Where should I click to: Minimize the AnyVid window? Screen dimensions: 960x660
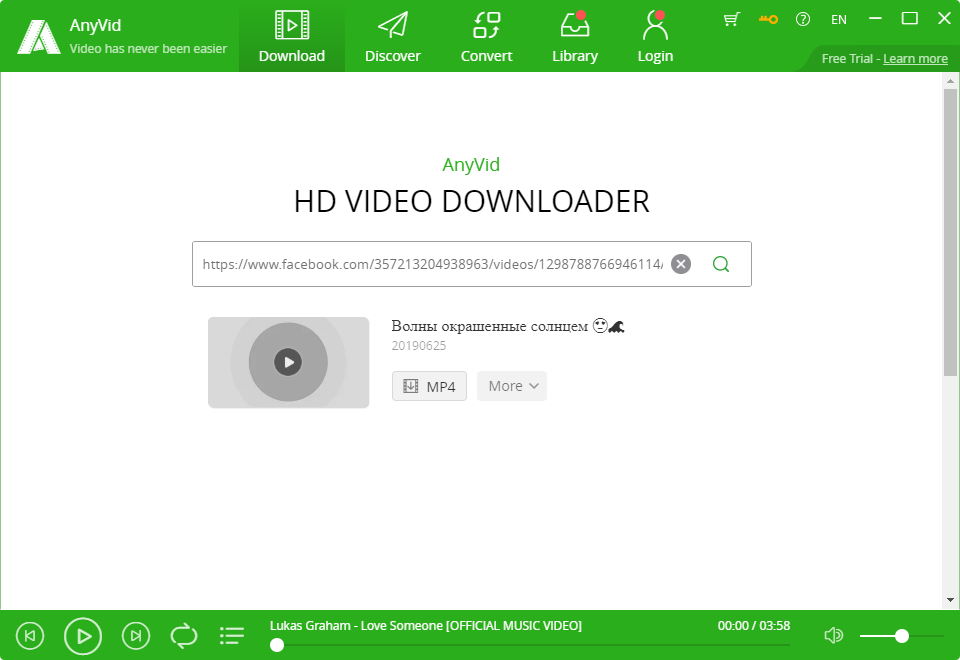pos(875,19)
